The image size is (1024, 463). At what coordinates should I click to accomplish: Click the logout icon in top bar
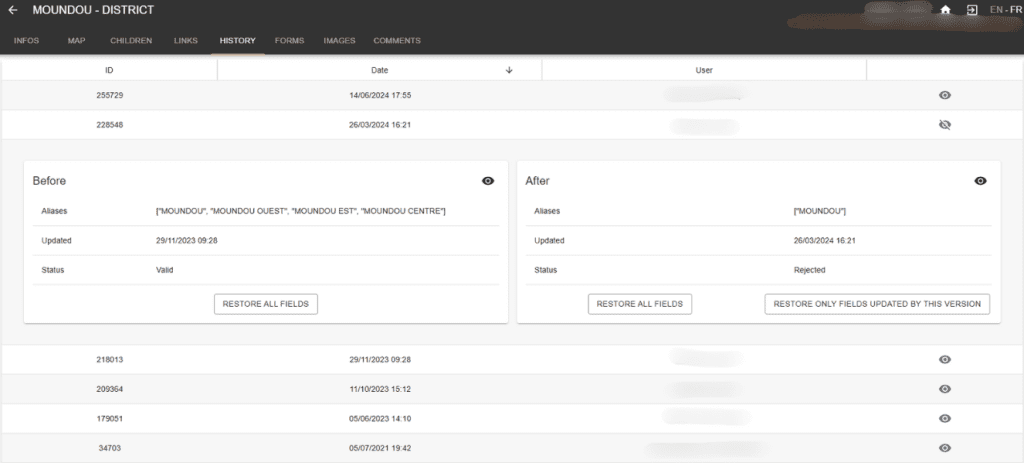tap(970, 10)
